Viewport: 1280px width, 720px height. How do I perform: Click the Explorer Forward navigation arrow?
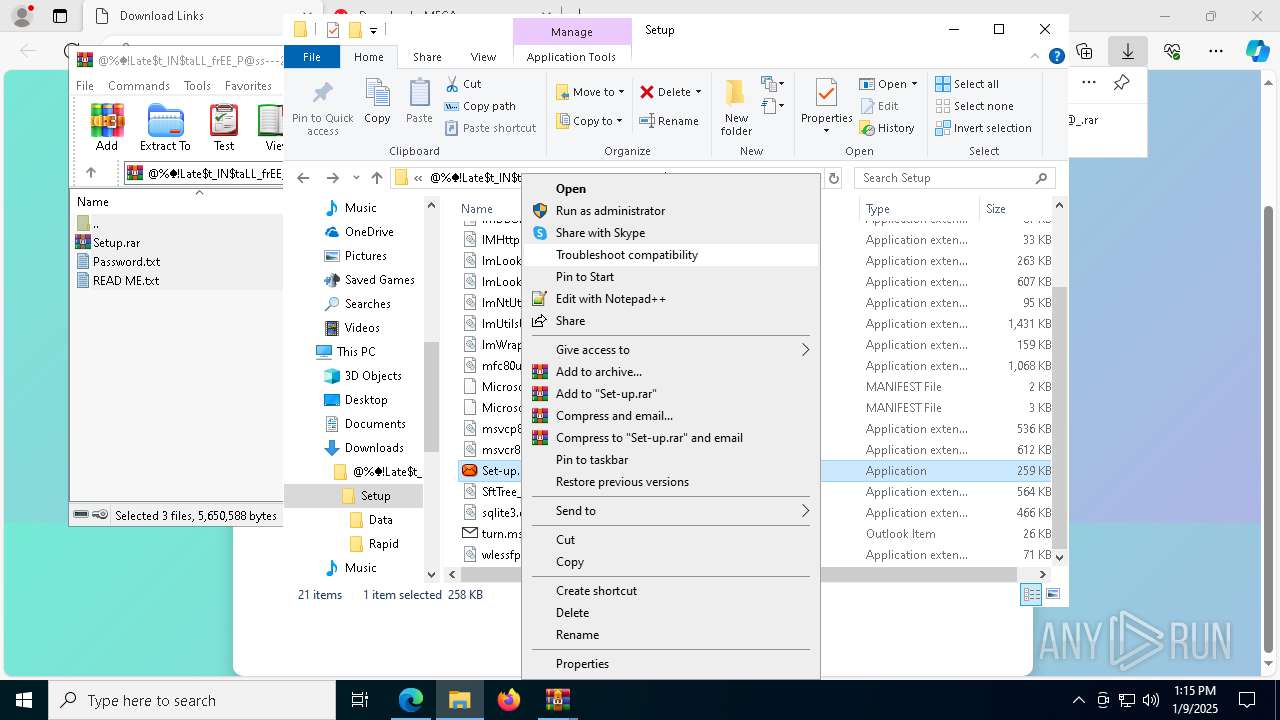point(332,178)
